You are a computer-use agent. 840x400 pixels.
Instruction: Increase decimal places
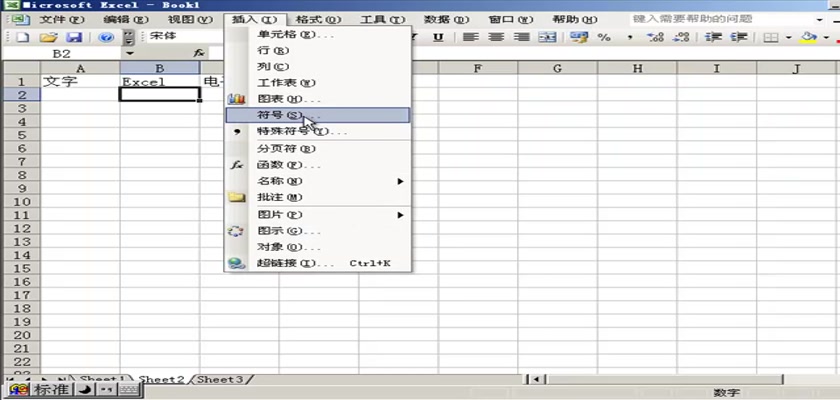coord(655,37)
